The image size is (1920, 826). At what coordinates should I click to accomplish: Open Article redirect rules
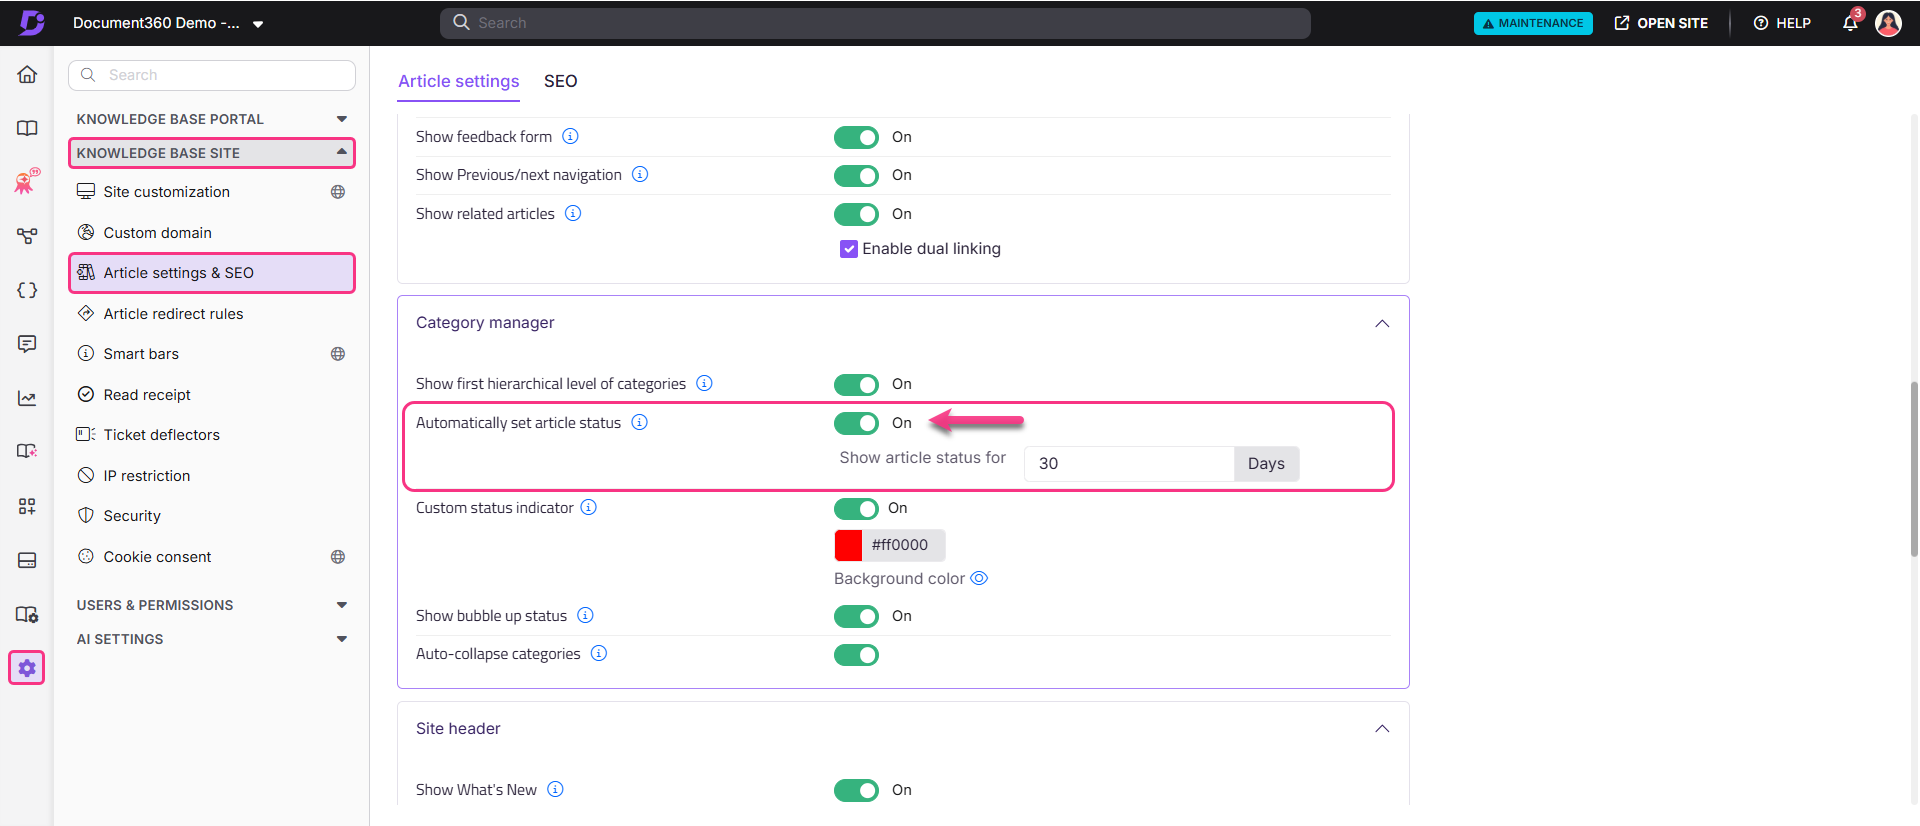pos(173,314)
